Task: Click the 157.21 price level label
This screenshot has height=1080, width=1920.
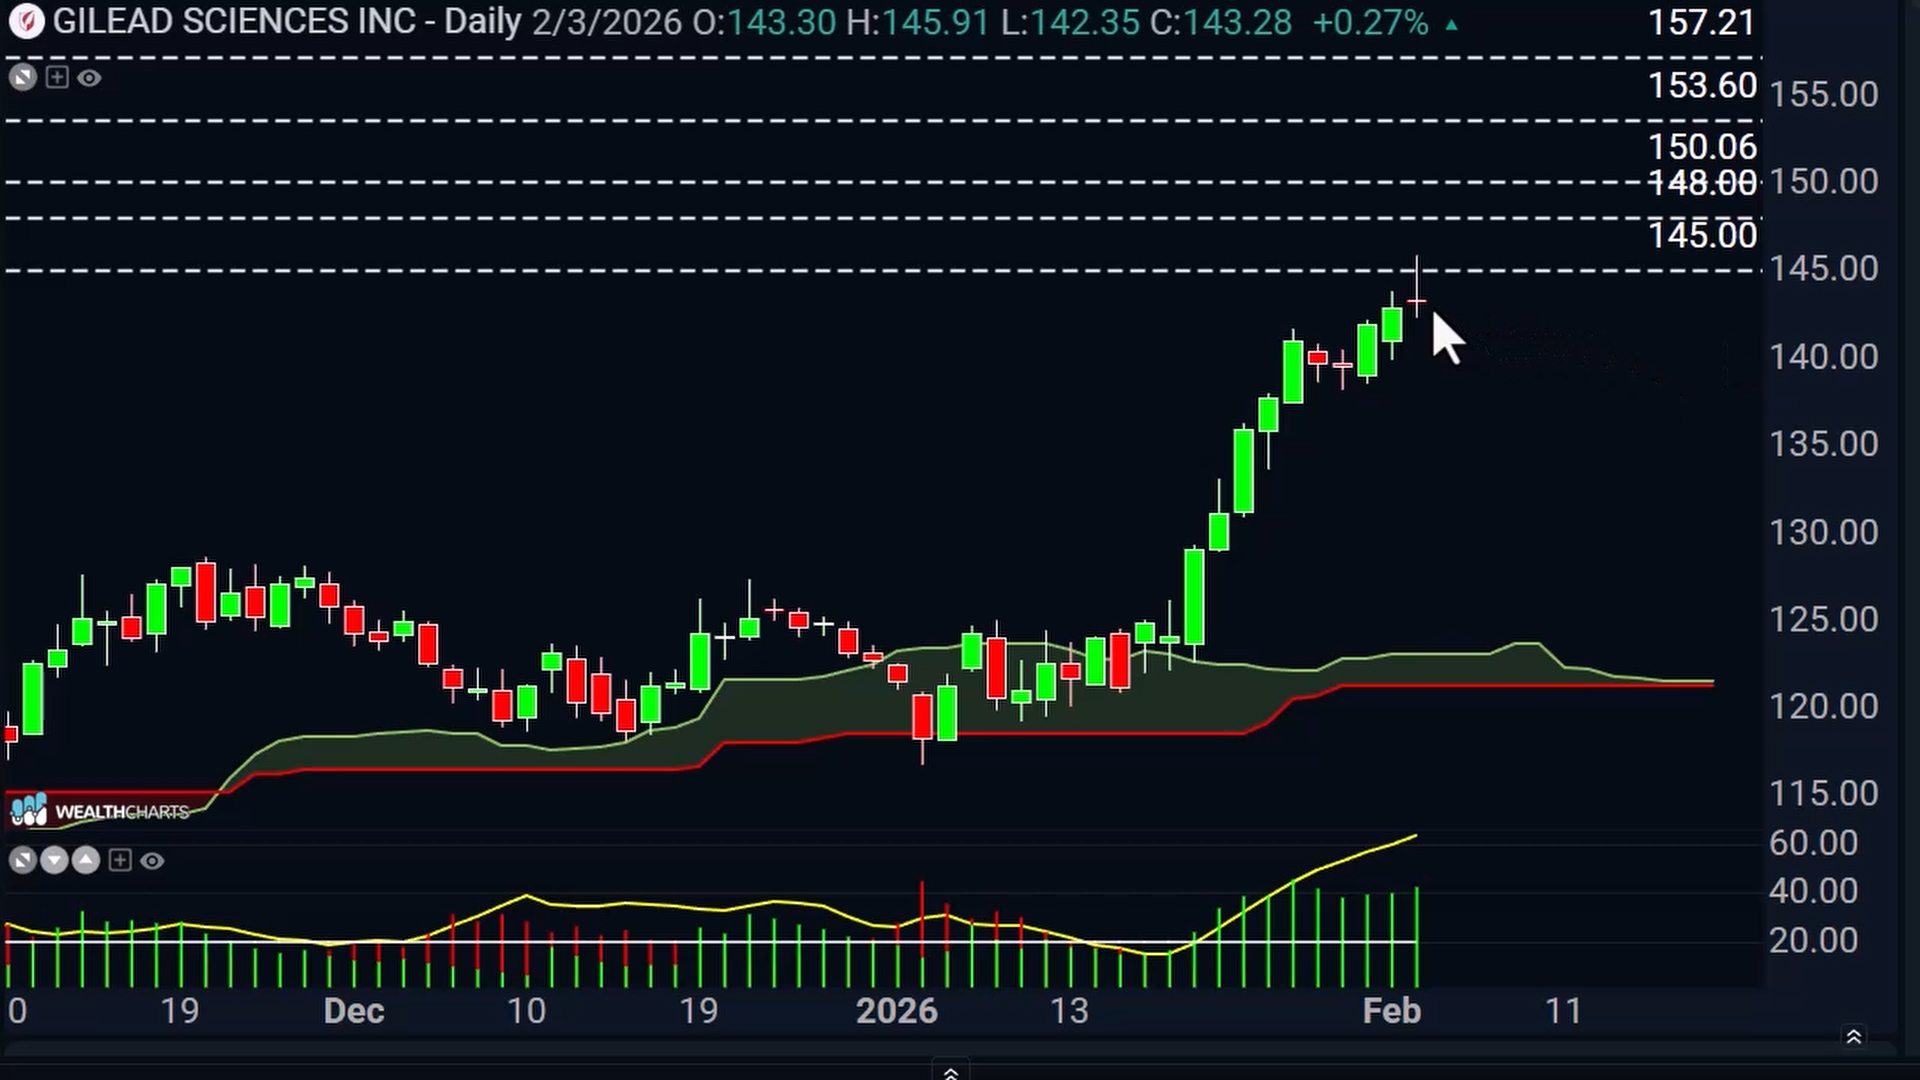Action: pos(1702,22)
